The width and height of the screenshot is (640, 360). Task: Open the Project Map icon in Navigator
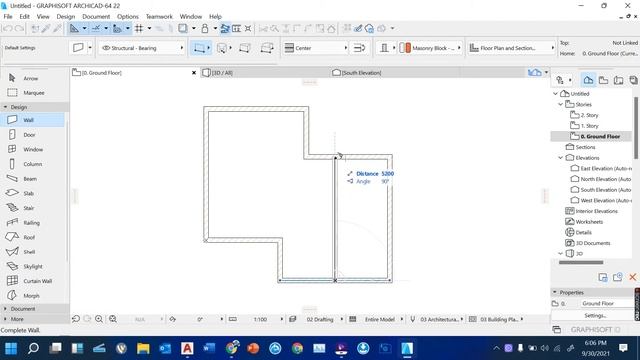pos(588,80)
